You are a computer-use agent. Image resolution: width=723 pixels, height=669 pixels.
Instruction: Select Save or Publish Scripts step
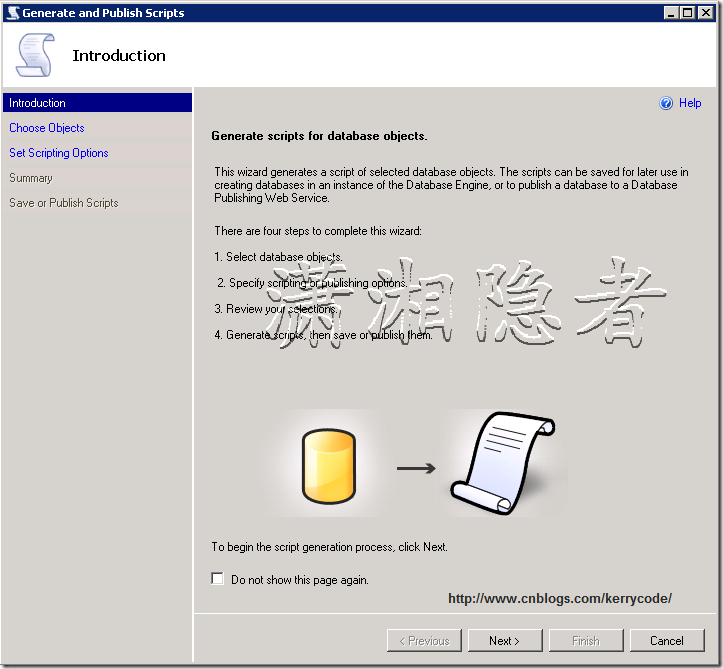(x=64, y=203)
